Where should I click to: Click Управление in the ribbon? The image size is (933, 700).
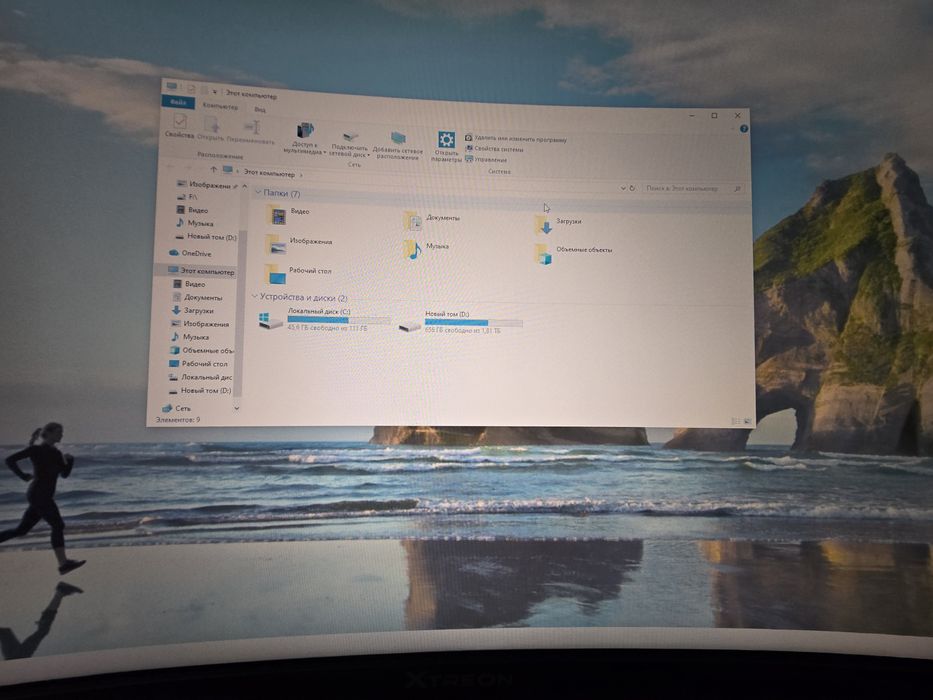click(x=486, y=160)
